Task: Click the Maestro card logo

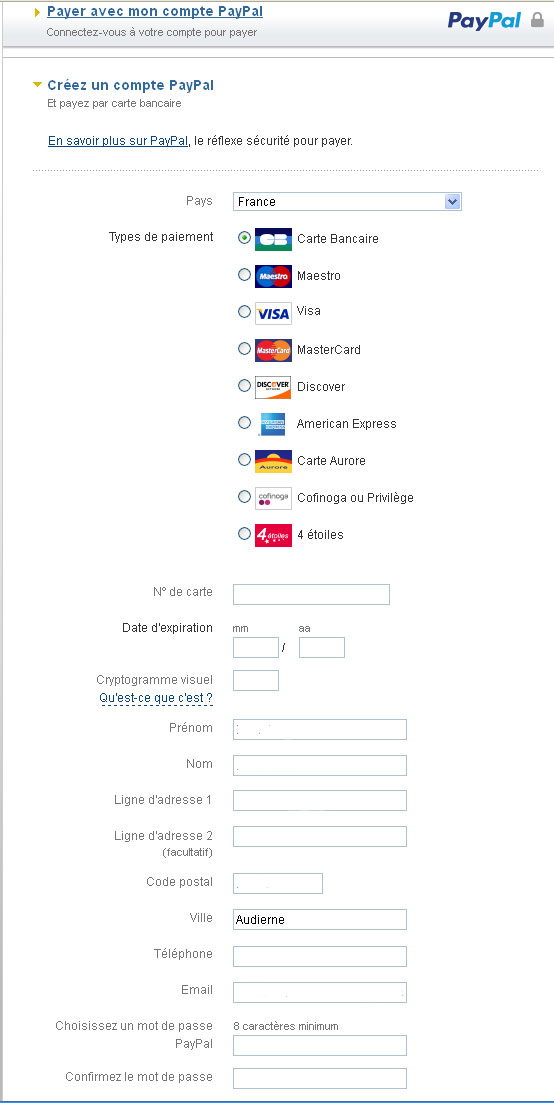Action: 273,276
